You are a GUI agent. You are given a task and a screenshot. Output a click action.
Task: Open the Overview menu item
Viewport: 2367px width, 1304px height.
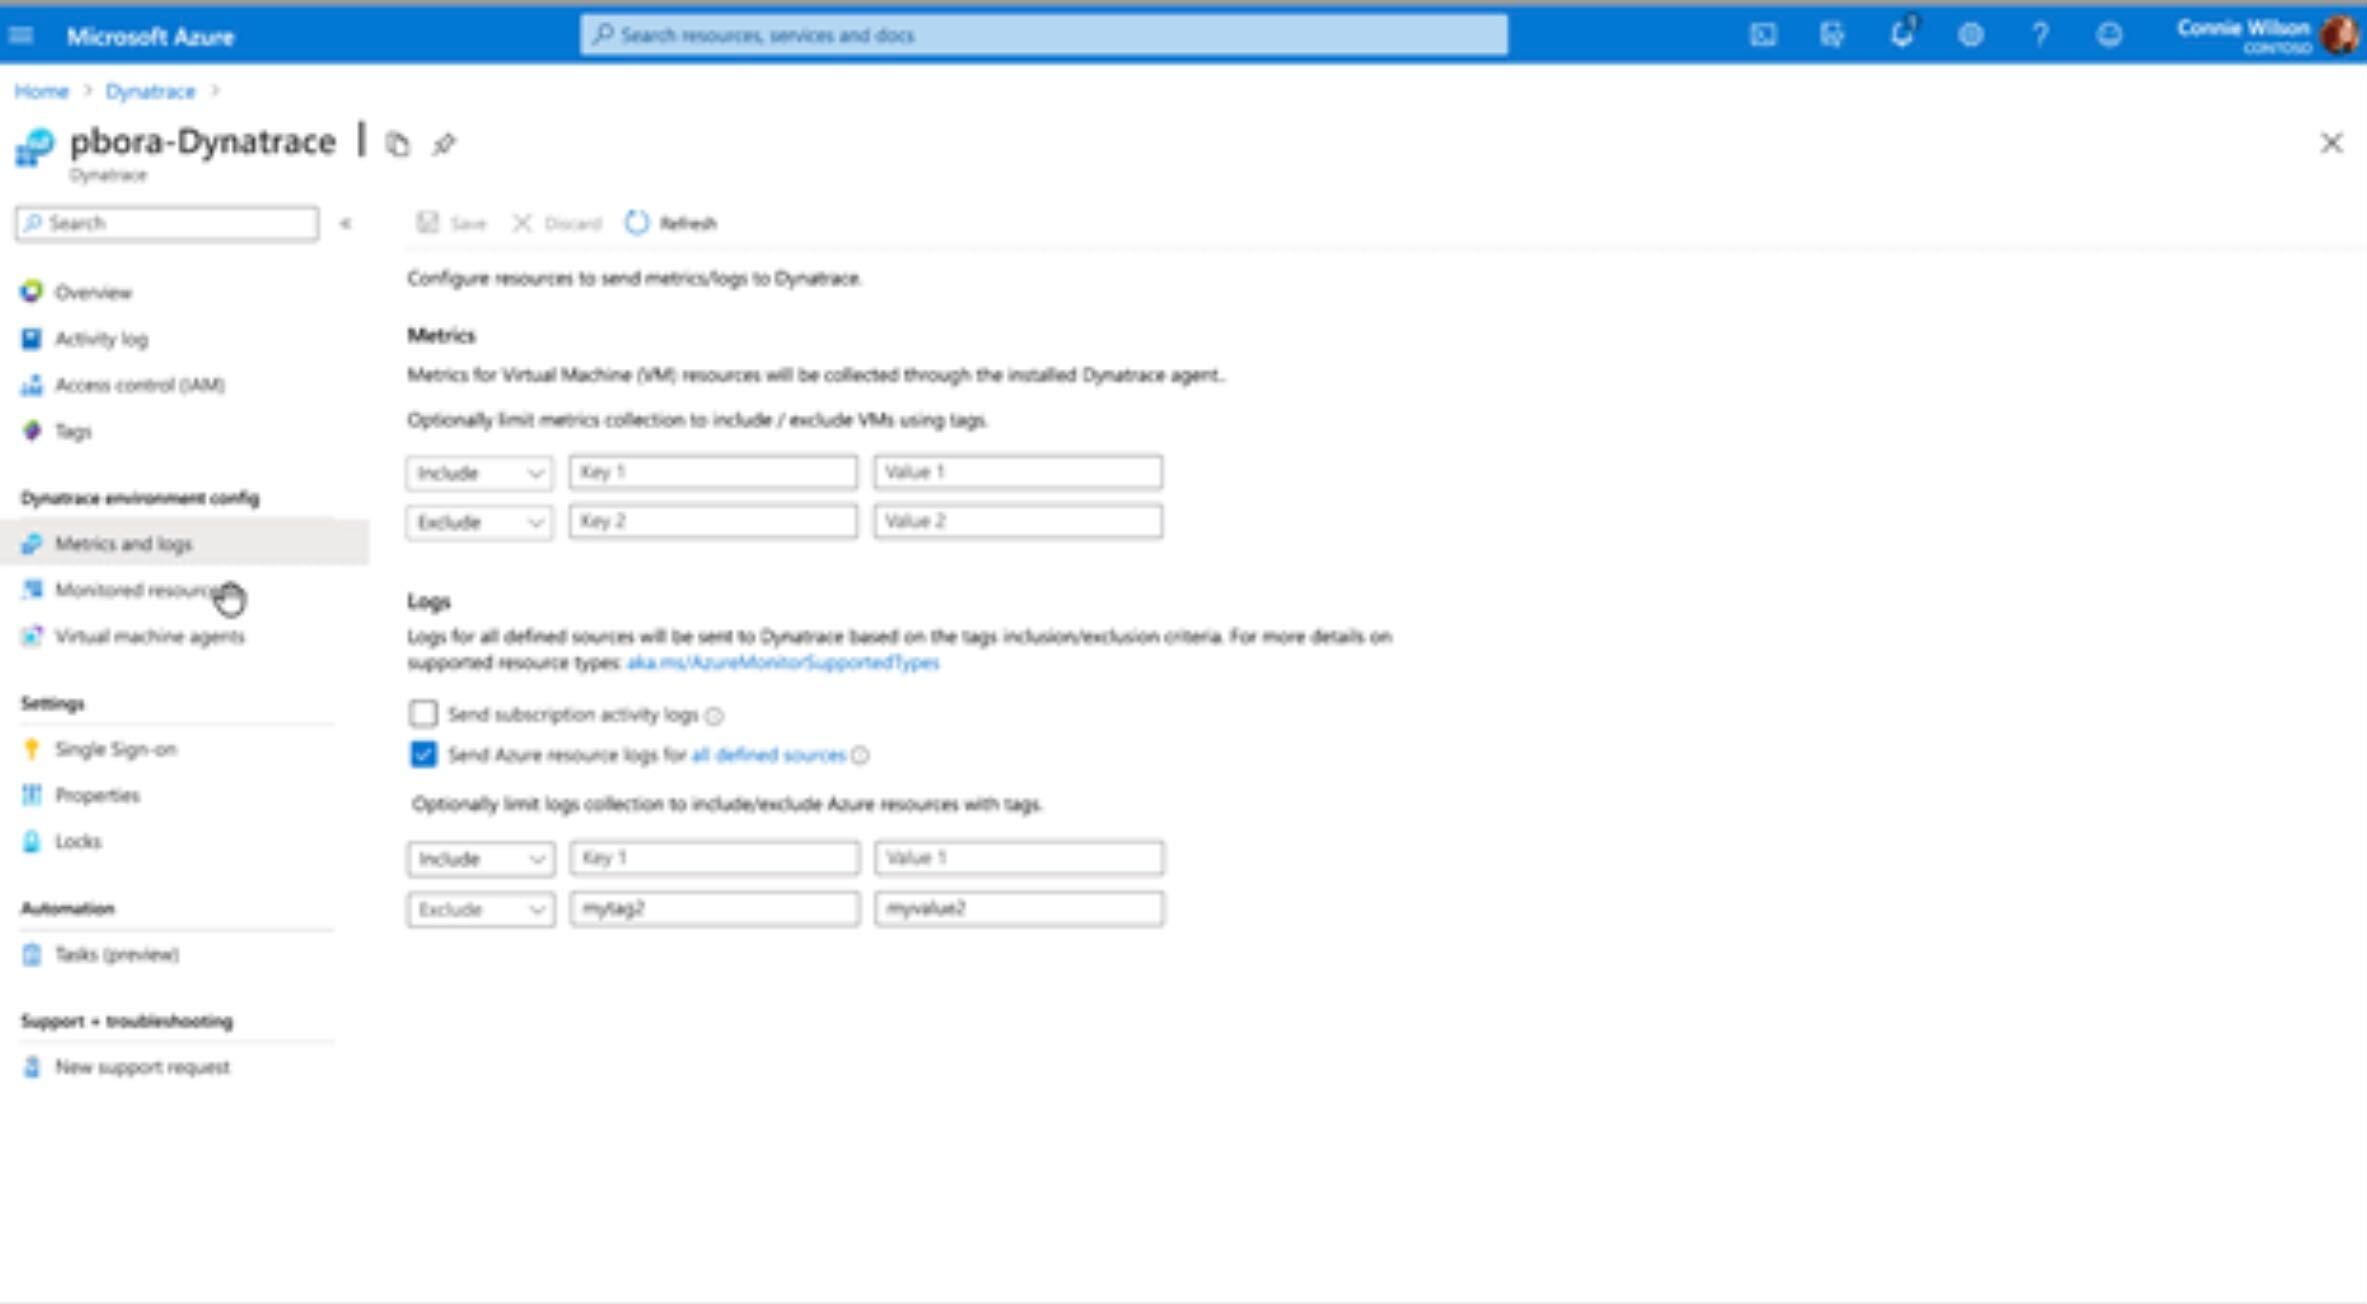pos(93,292)
